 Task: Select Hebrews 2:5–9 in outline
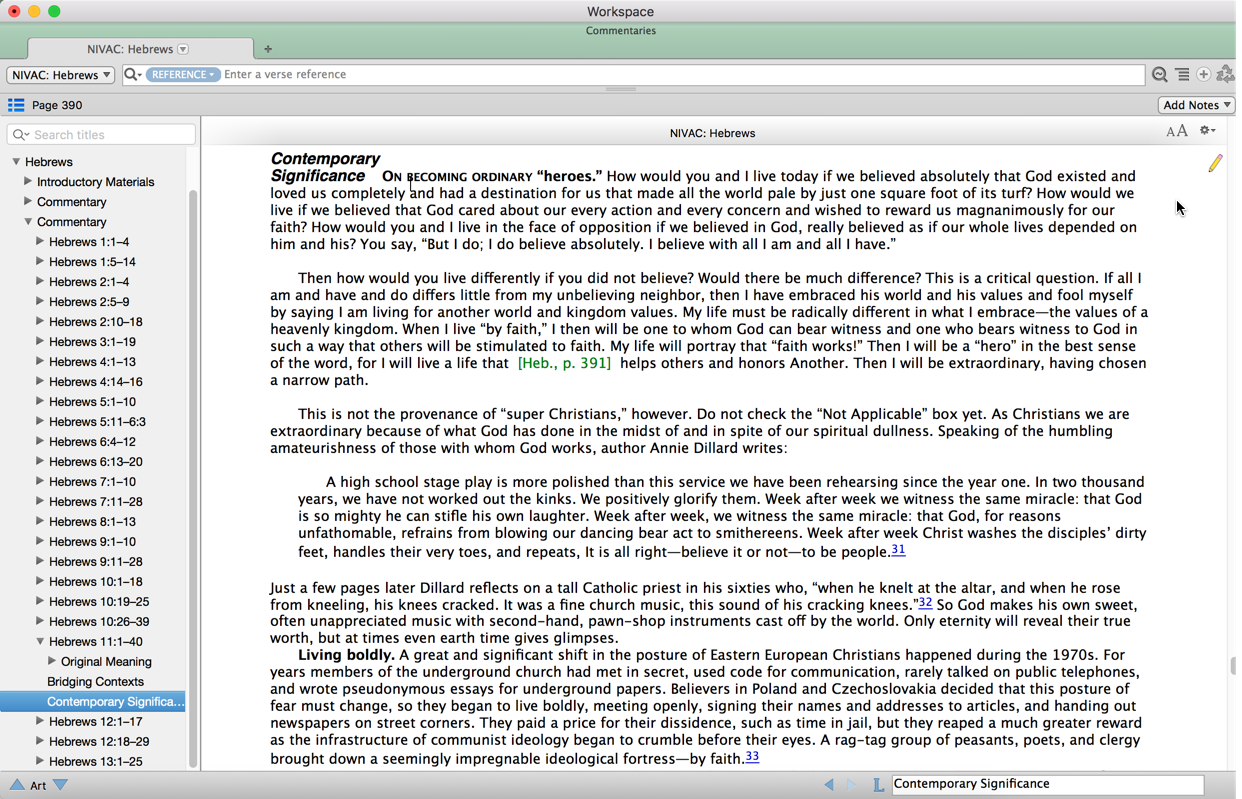(89, 302)
